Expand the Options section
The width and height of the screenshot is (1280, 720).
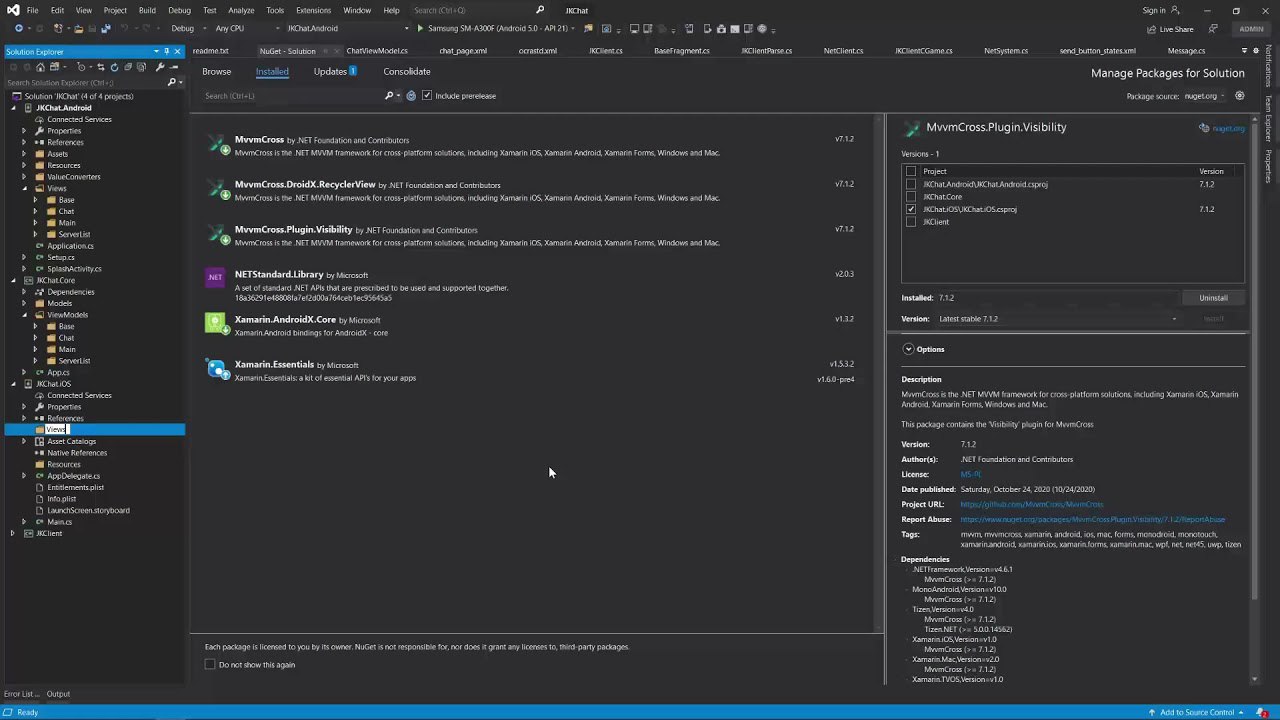pos(908,349)
